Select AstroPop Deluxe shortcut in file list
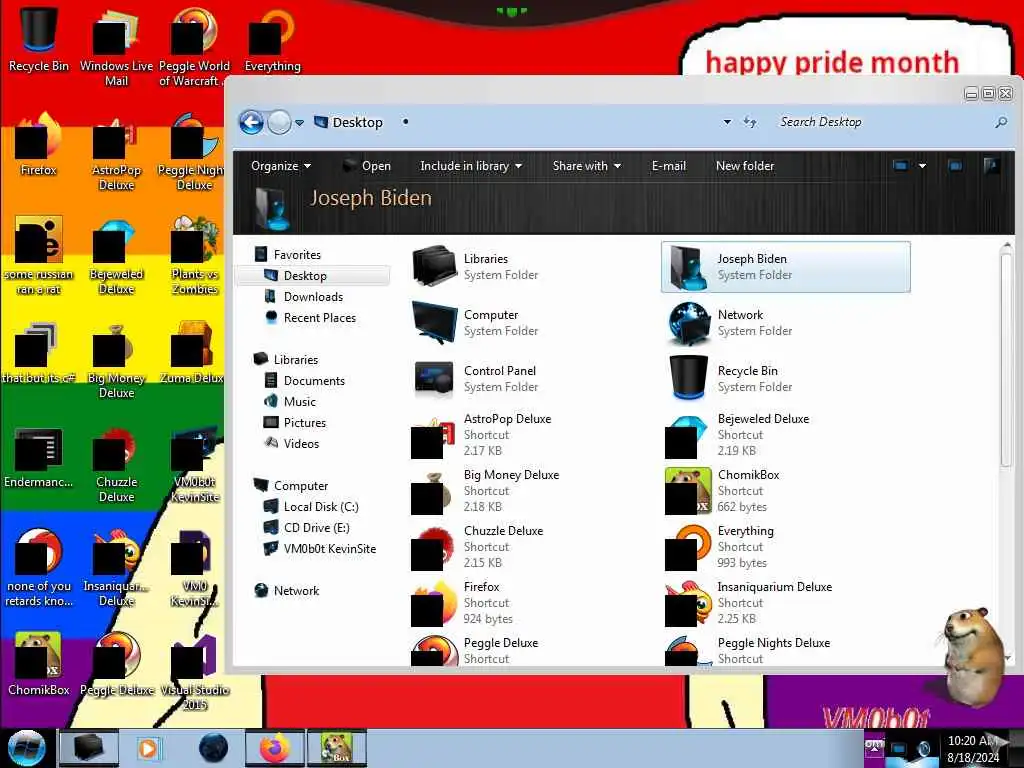The width and height of the screenshot is (1024, 768). 483,435
